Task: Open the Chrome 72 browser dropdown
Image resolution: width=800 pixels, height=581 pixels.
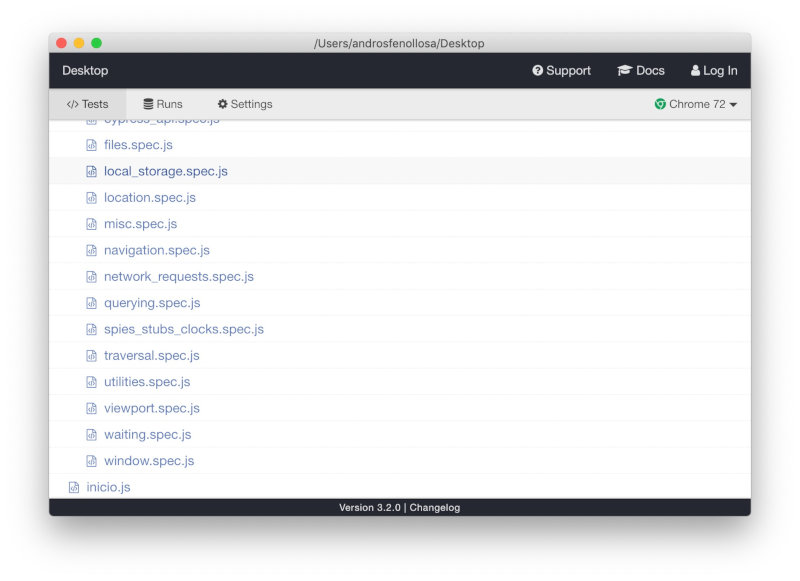Action: click(696, 104)
